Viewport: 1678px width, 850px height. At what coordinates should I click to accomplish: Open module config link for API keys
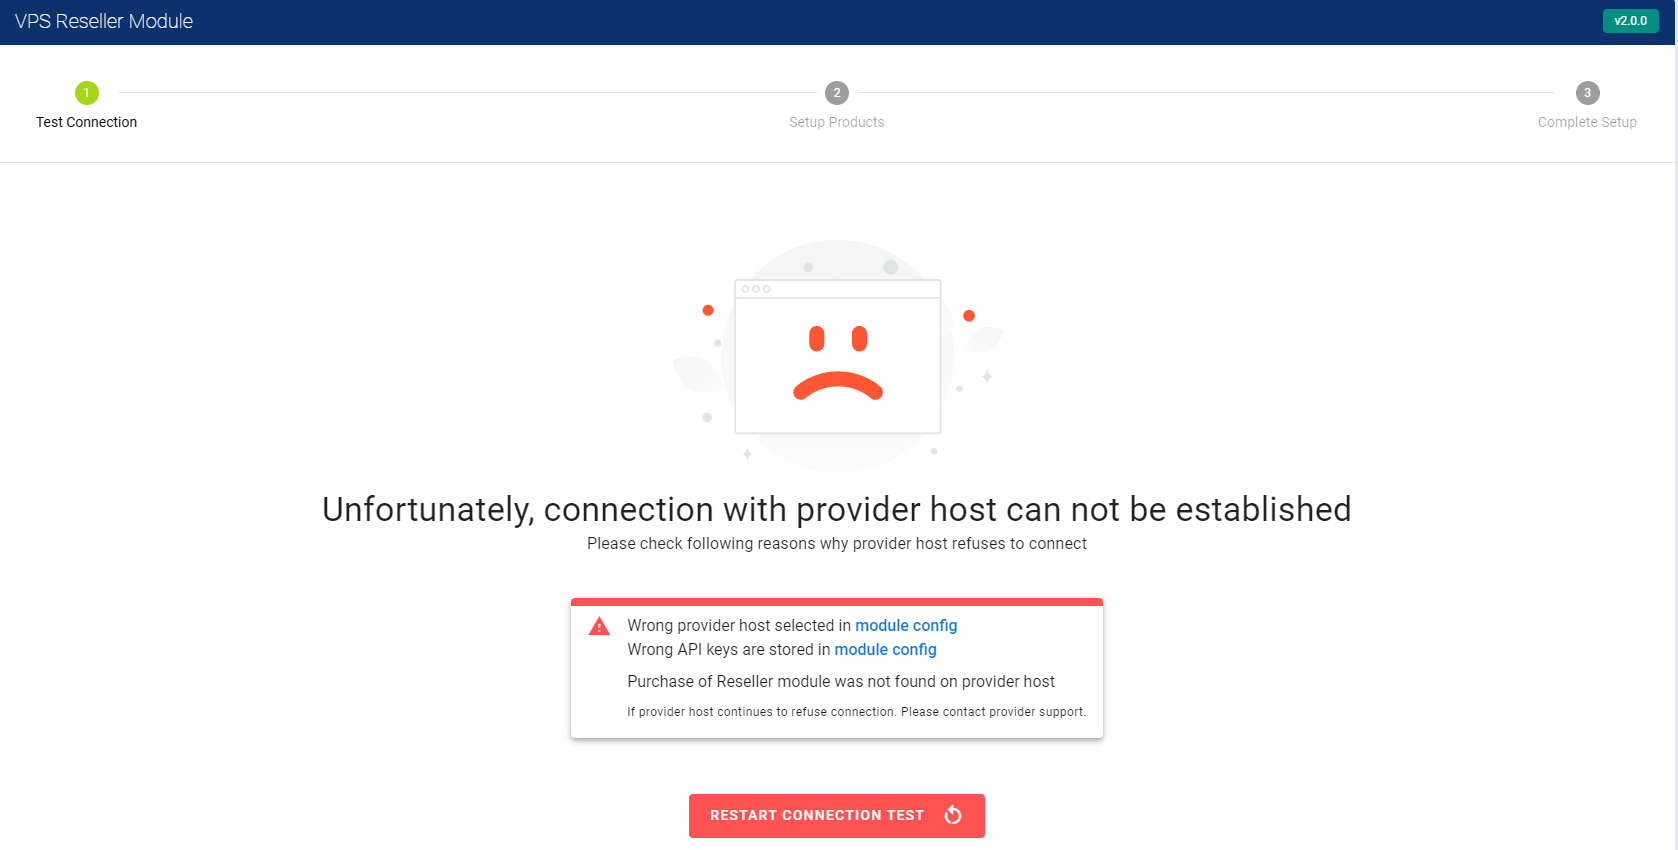pyautogui.click(x=886, y=649)
